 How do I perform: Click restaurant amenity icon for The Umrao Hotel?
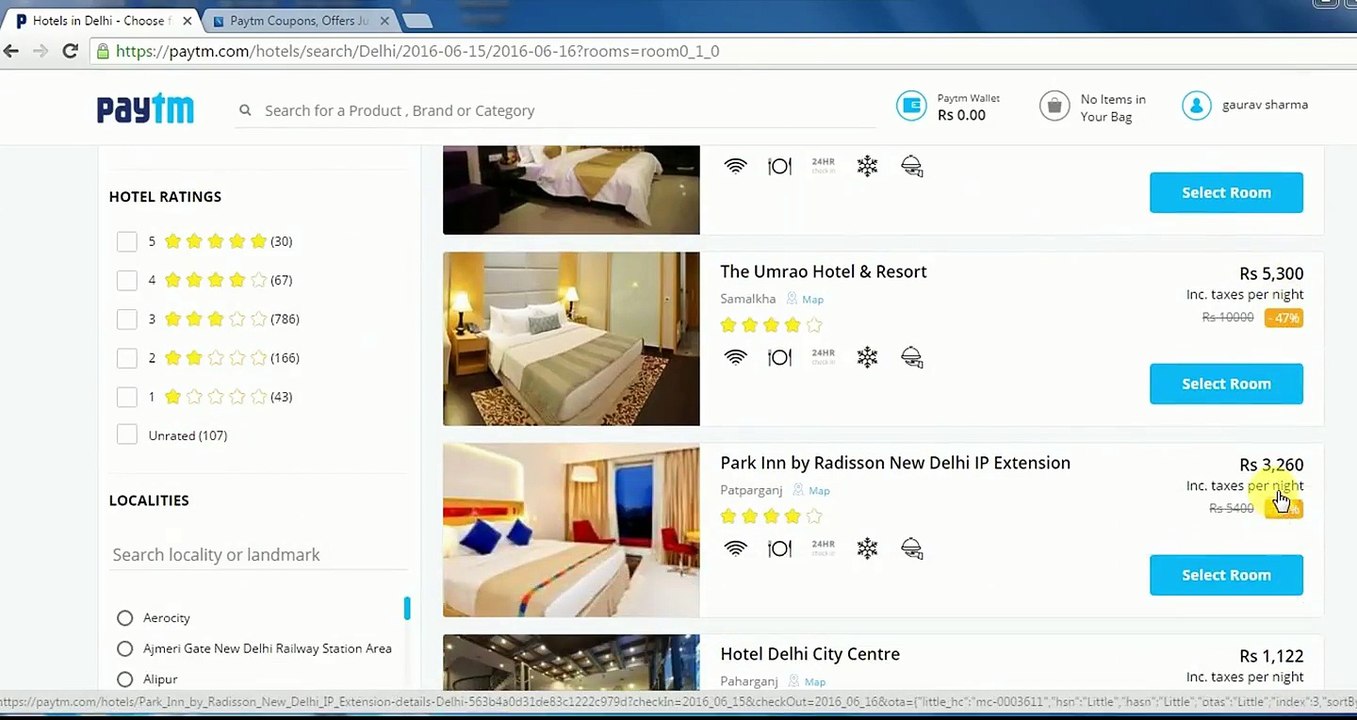780,357
